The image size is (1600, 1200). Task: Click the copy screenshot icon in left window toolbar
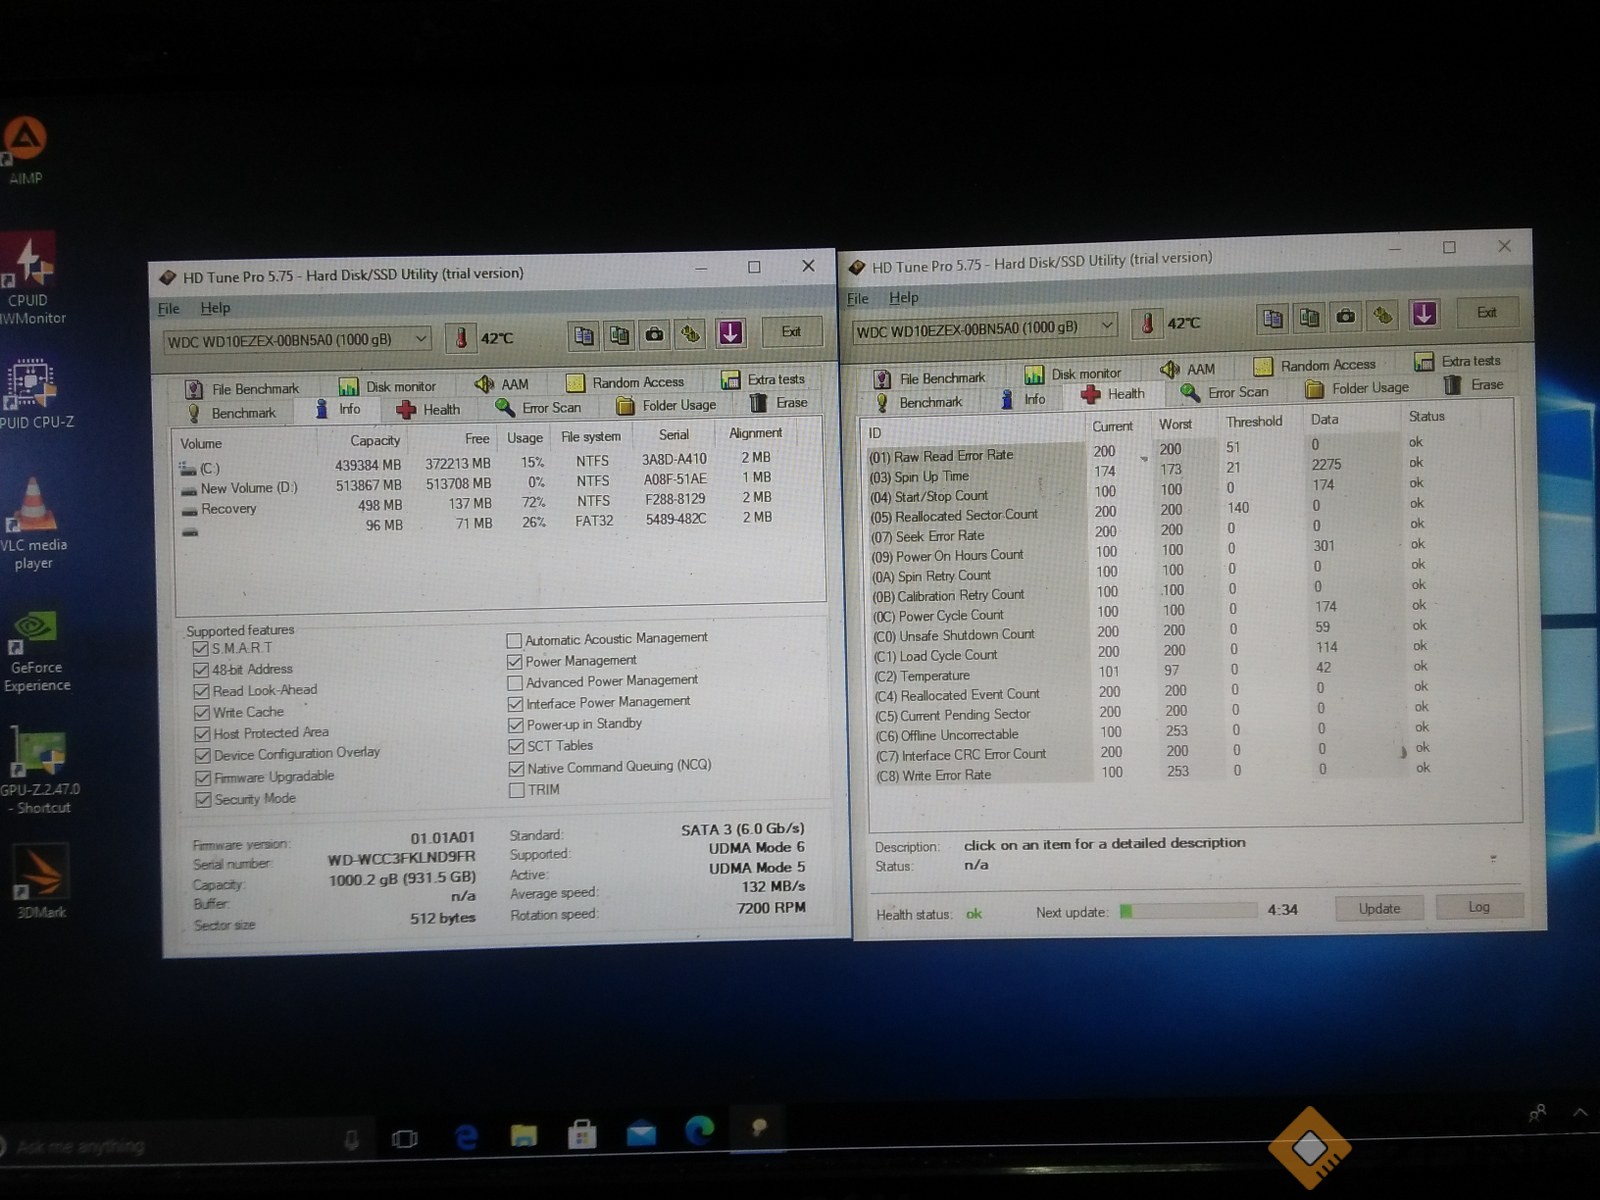pos(620,335)
